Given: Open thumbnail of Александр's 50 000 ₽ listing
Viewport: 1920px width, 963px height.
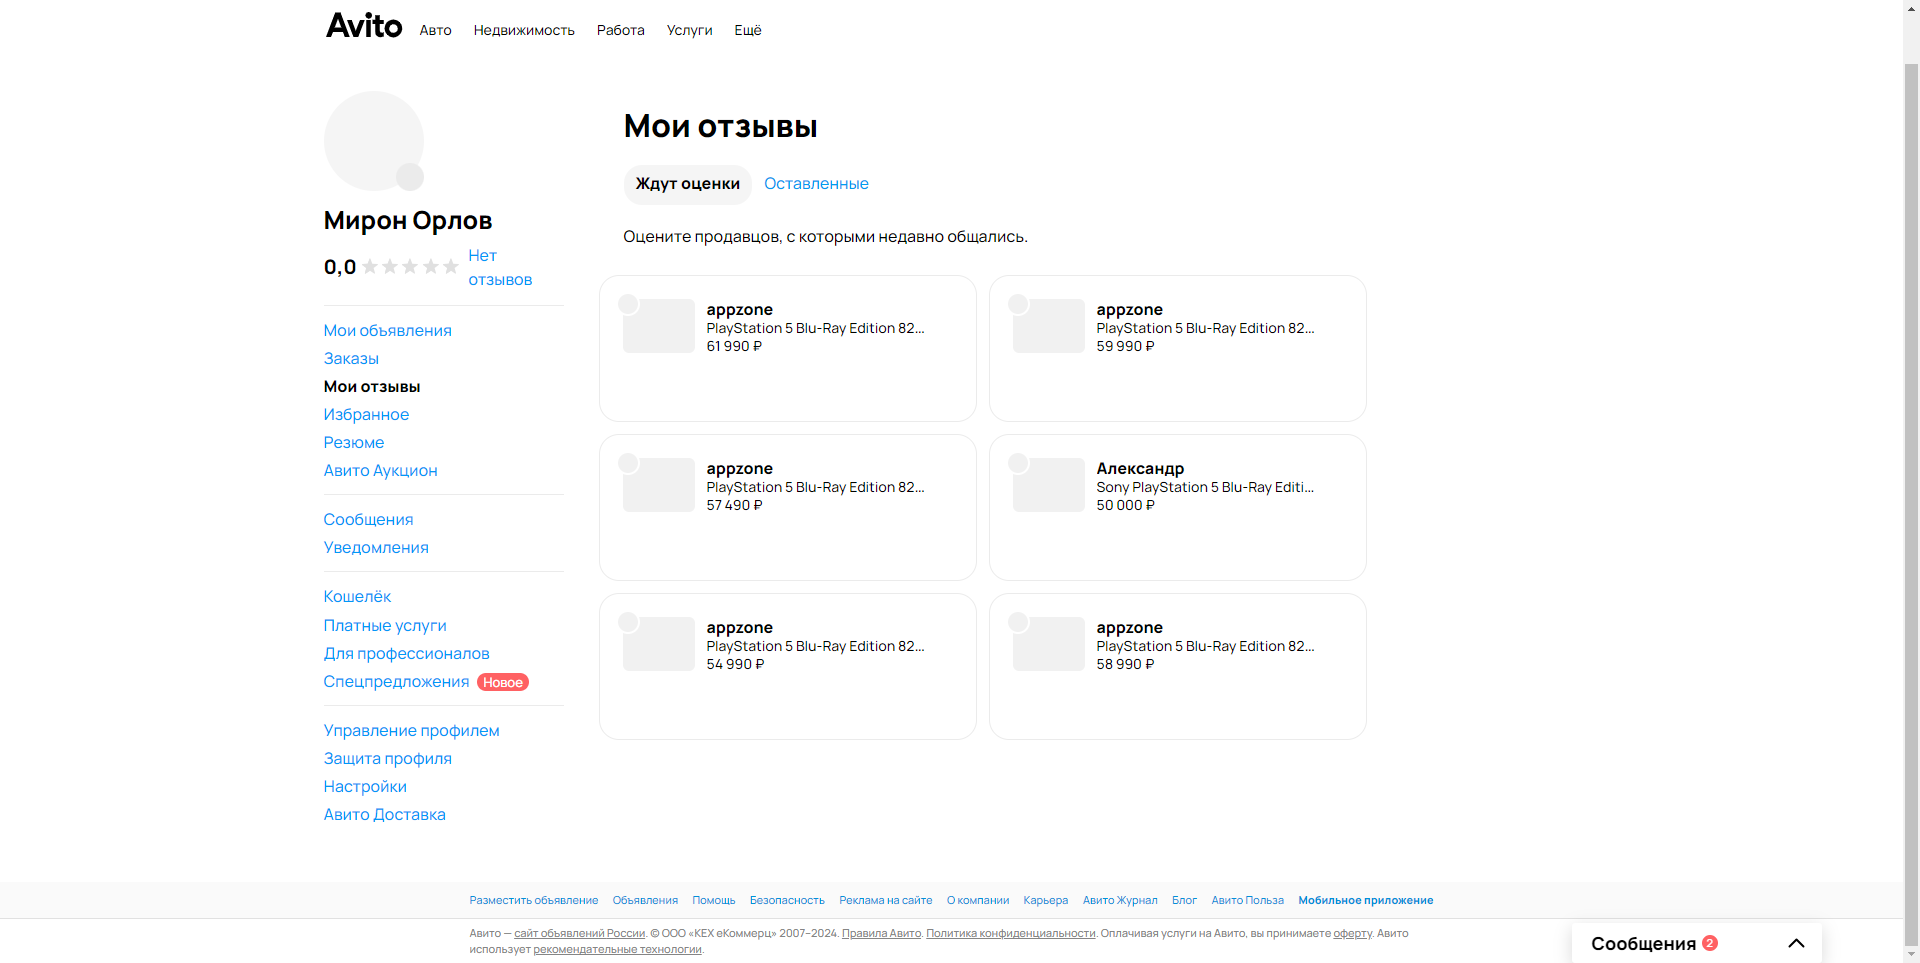Looking at the screenshot, I should [x=1049, y=485].
